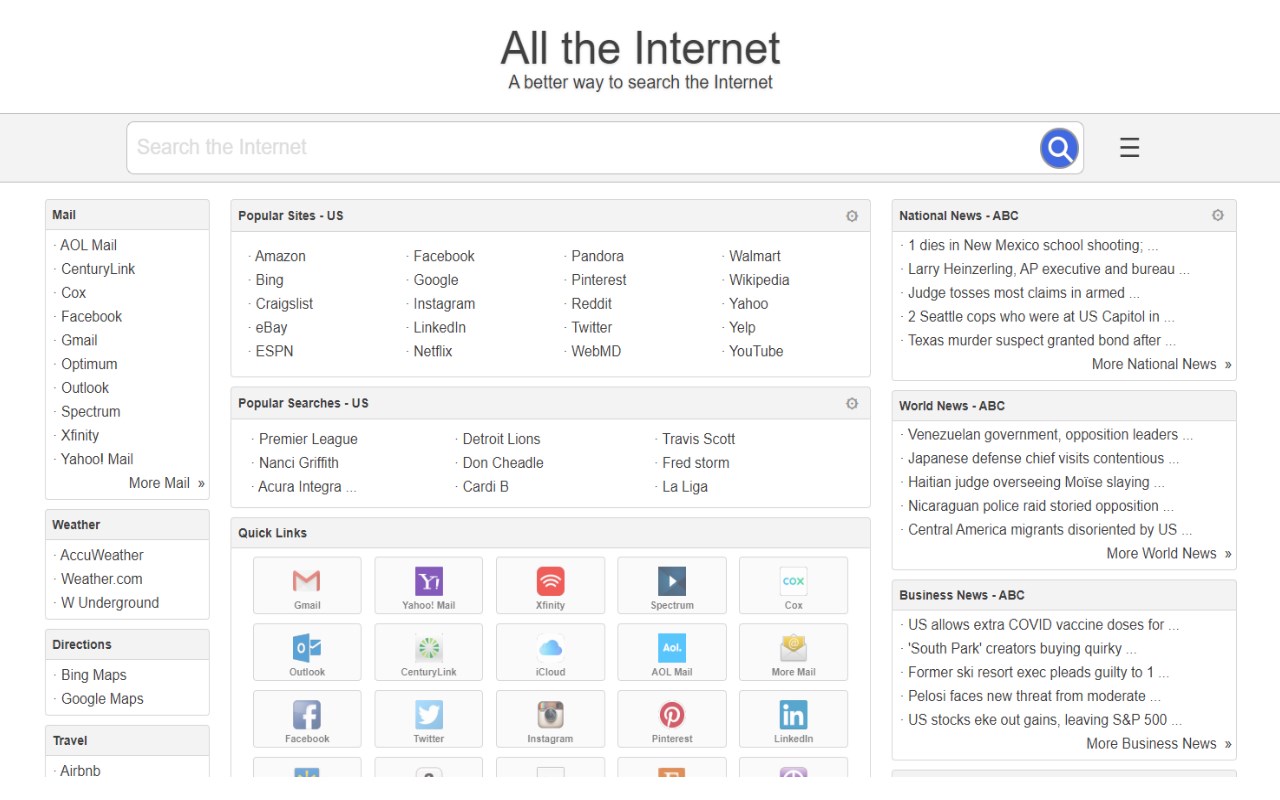
Task: Read Texas murder suspect headline
Action: pyautogui.click(x=1042, y=340)
